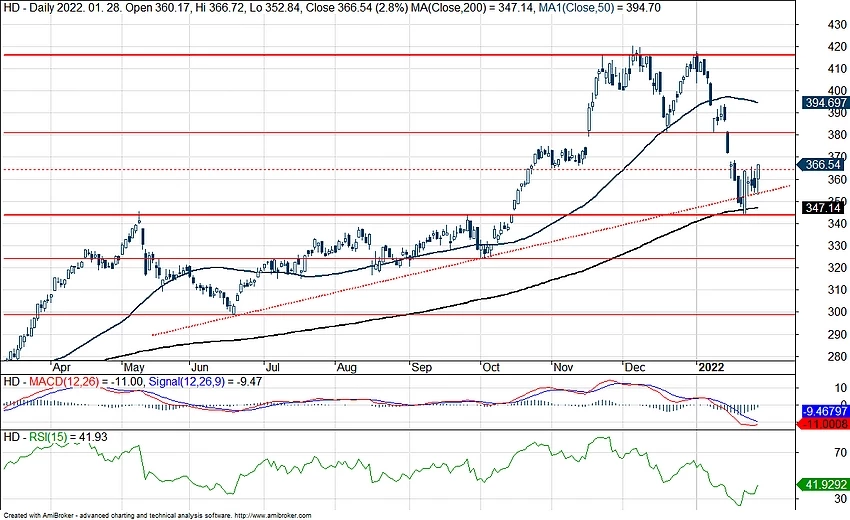Click the Signal(12,26,9) indicator title

tap(186, 382)
